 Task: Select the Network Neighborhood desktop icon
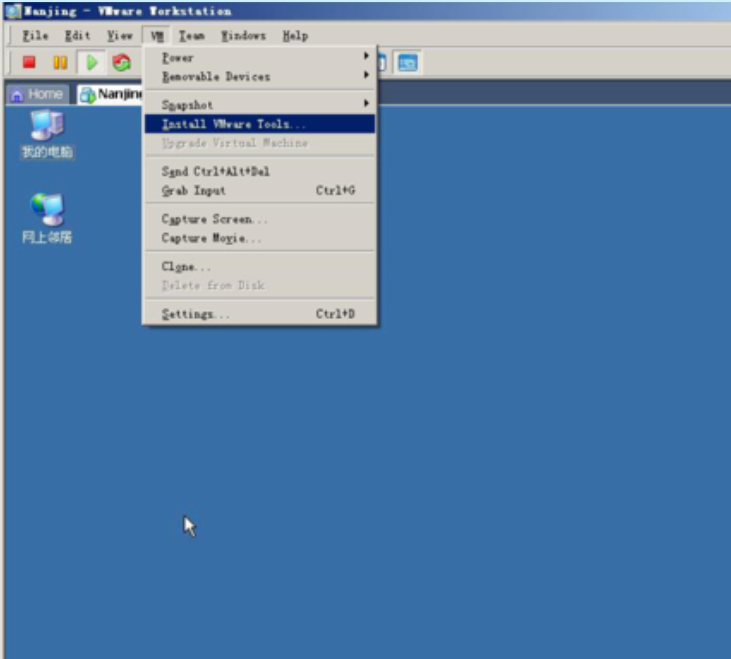[x=47, y=219]
